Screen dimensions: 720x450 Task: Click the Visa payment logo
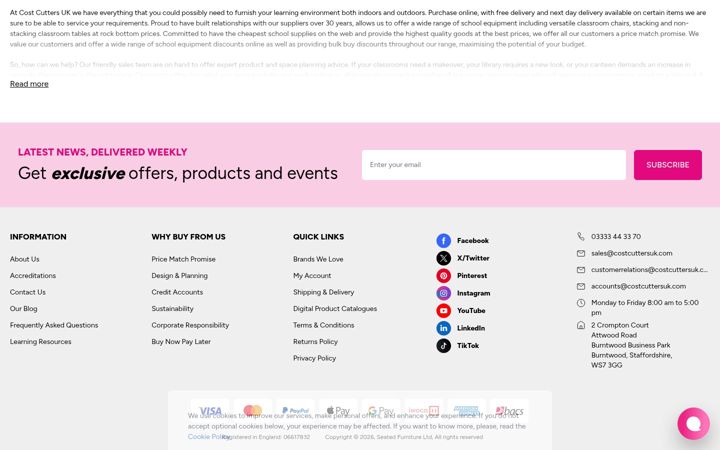210,411
